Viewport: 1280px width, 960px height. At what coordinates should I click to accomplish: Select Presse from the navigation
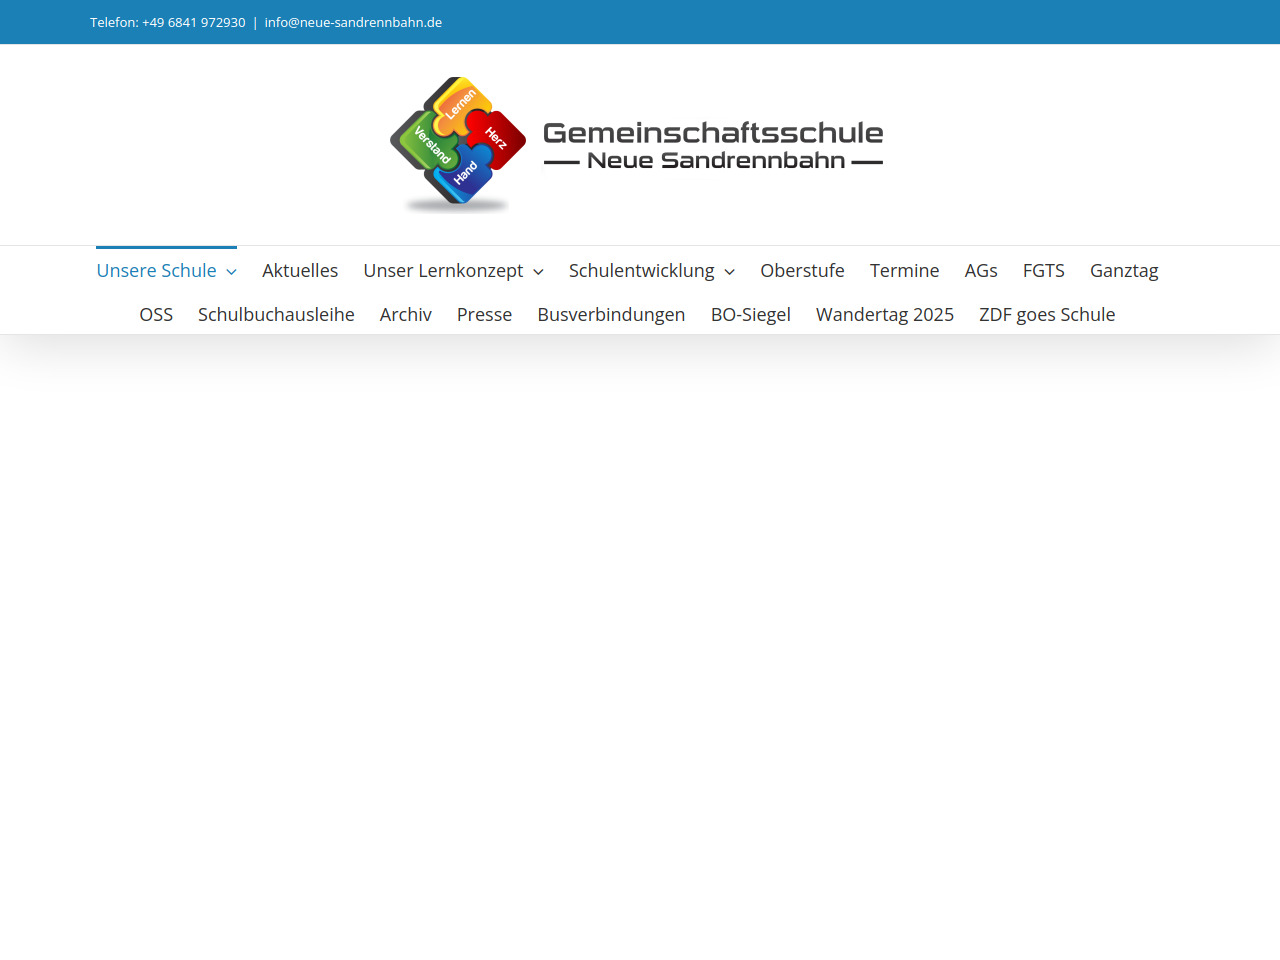pyautogui.click(x=484, y=315)
